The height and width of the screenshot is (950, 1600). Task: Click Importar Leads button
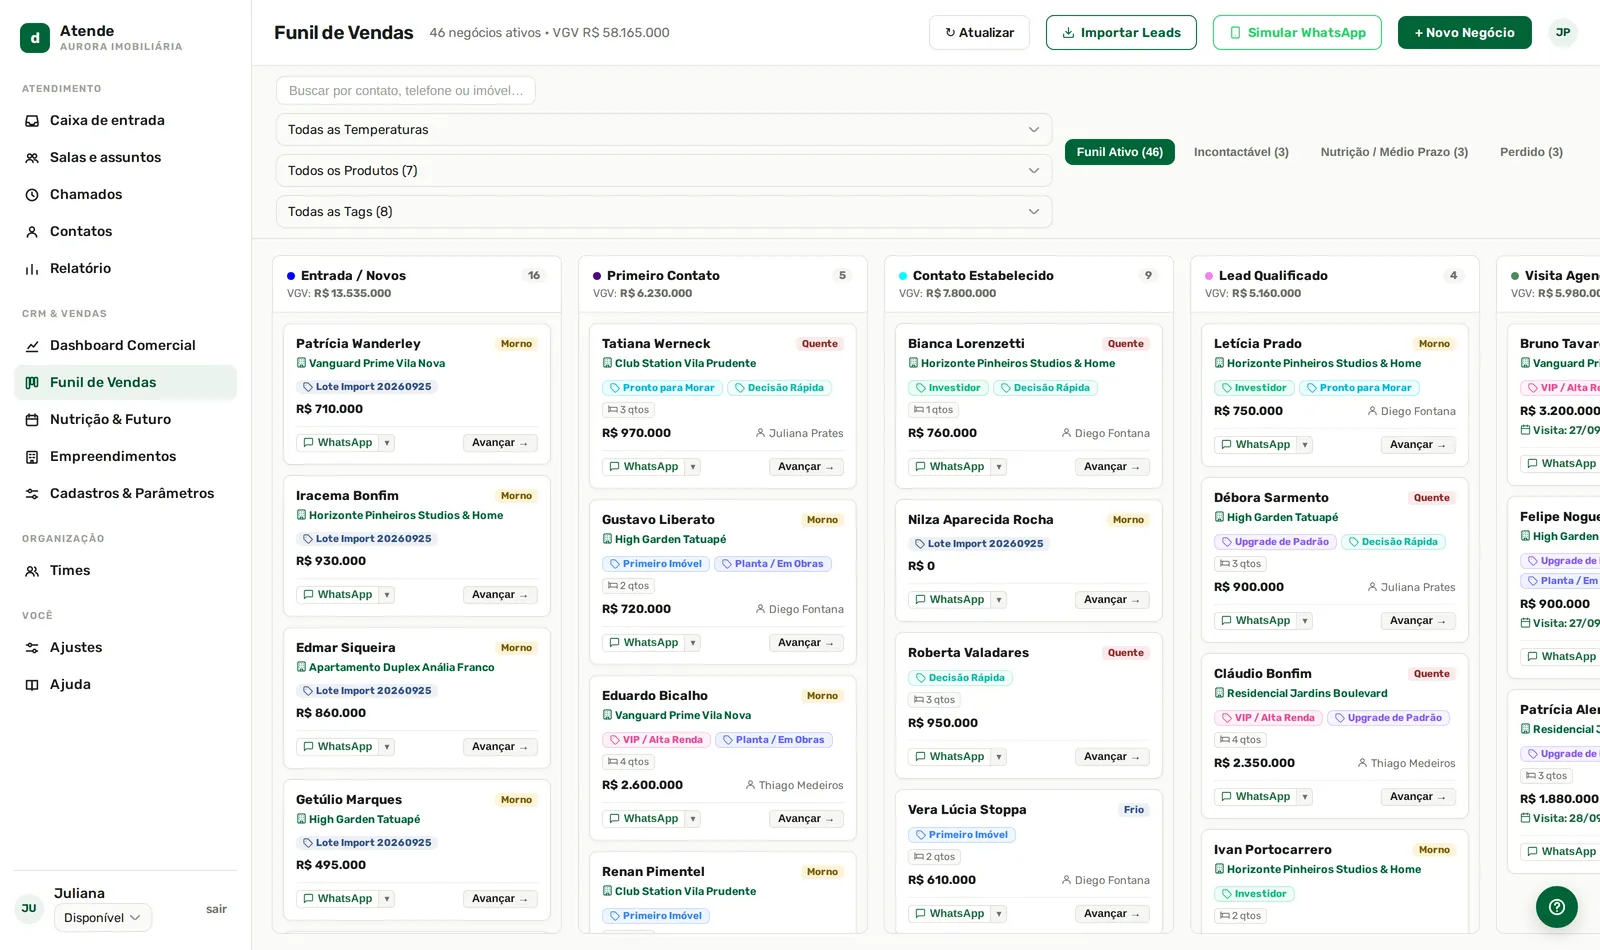(x=1121, y=33)
